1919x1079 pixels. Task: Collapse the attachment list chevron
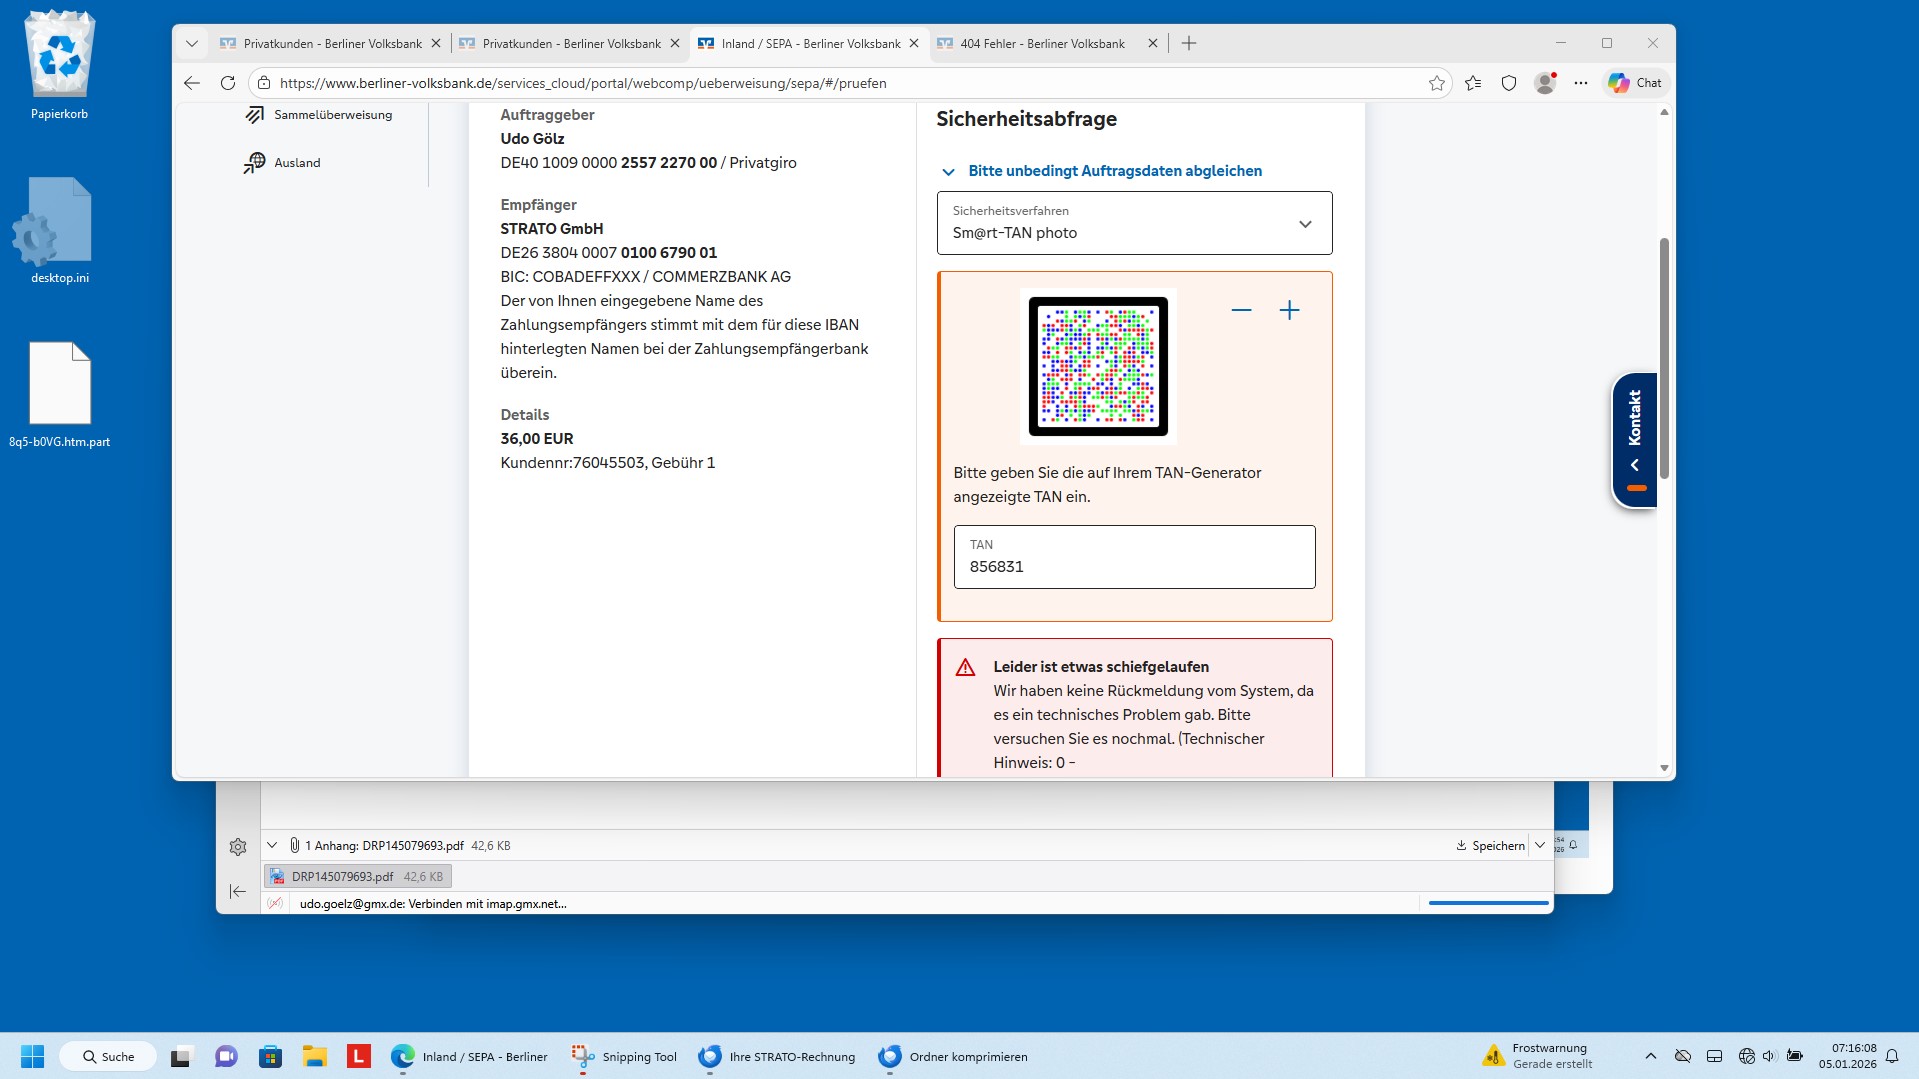tap(272, 845)
